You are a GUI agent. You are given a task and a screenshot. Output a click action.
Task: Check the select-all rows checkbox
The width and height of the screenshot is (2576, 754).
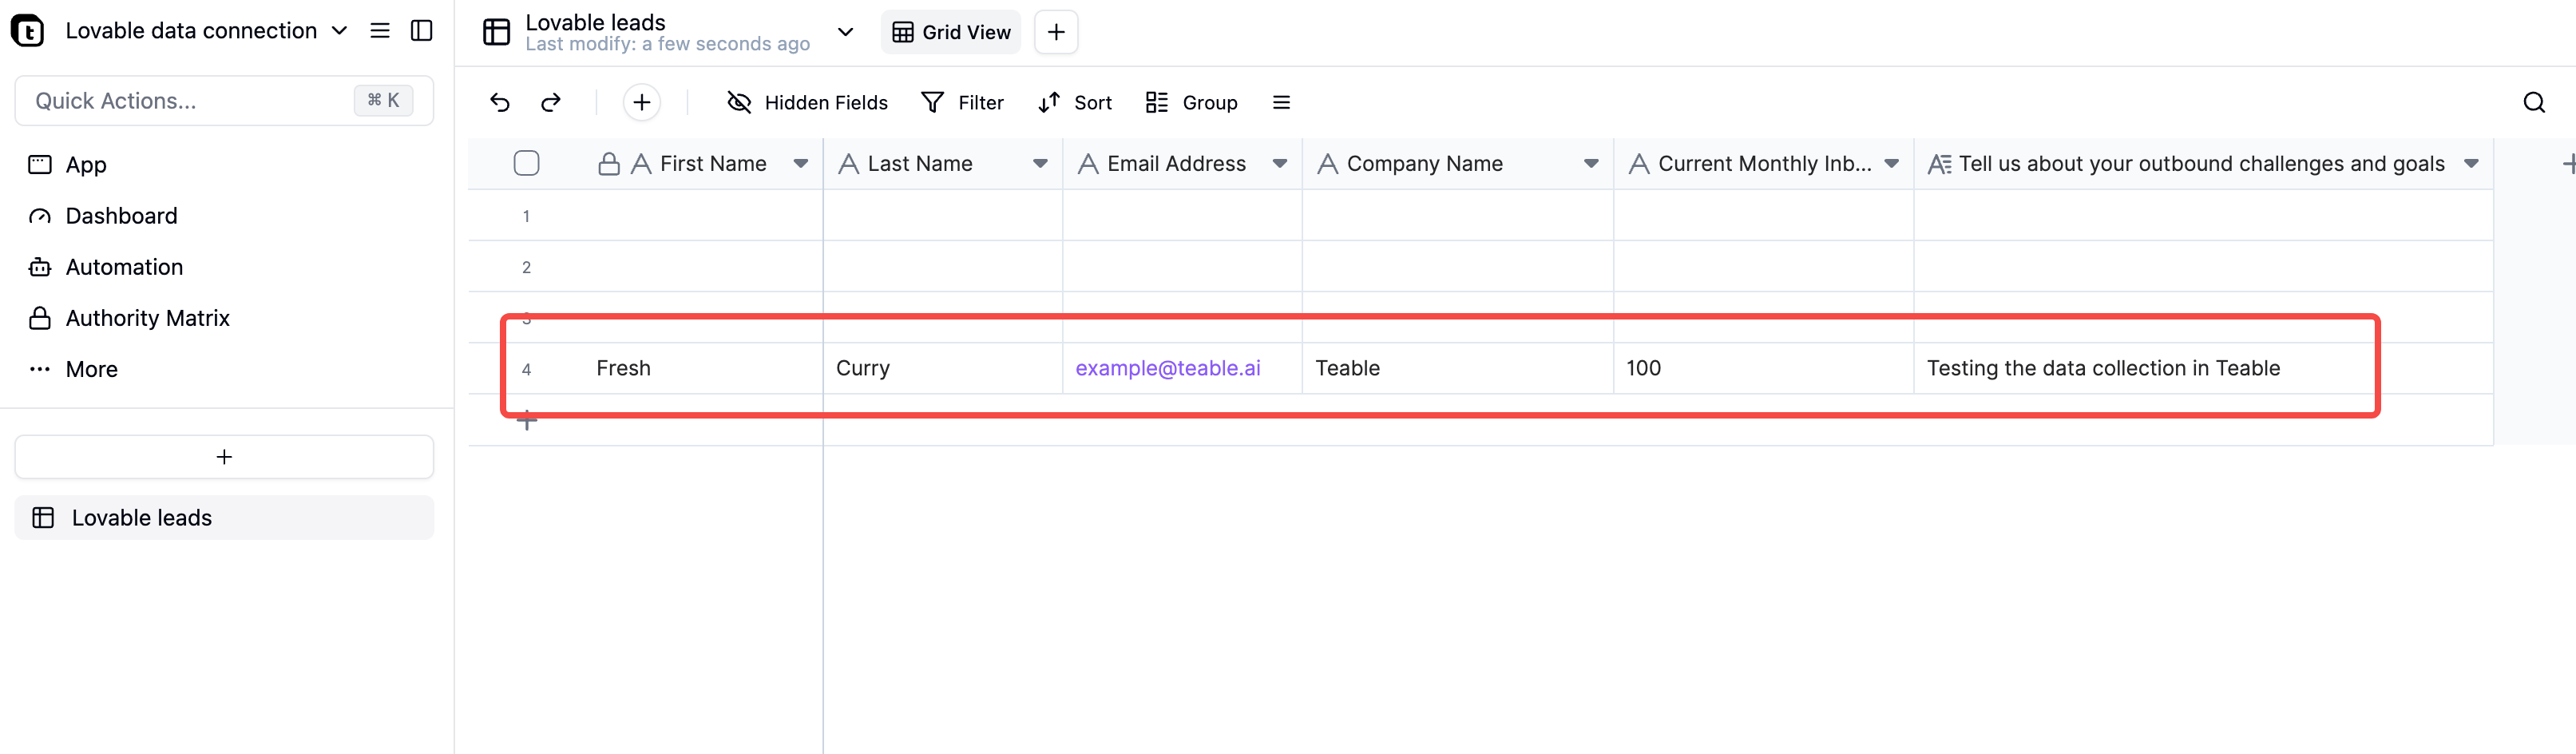[526, 163]
